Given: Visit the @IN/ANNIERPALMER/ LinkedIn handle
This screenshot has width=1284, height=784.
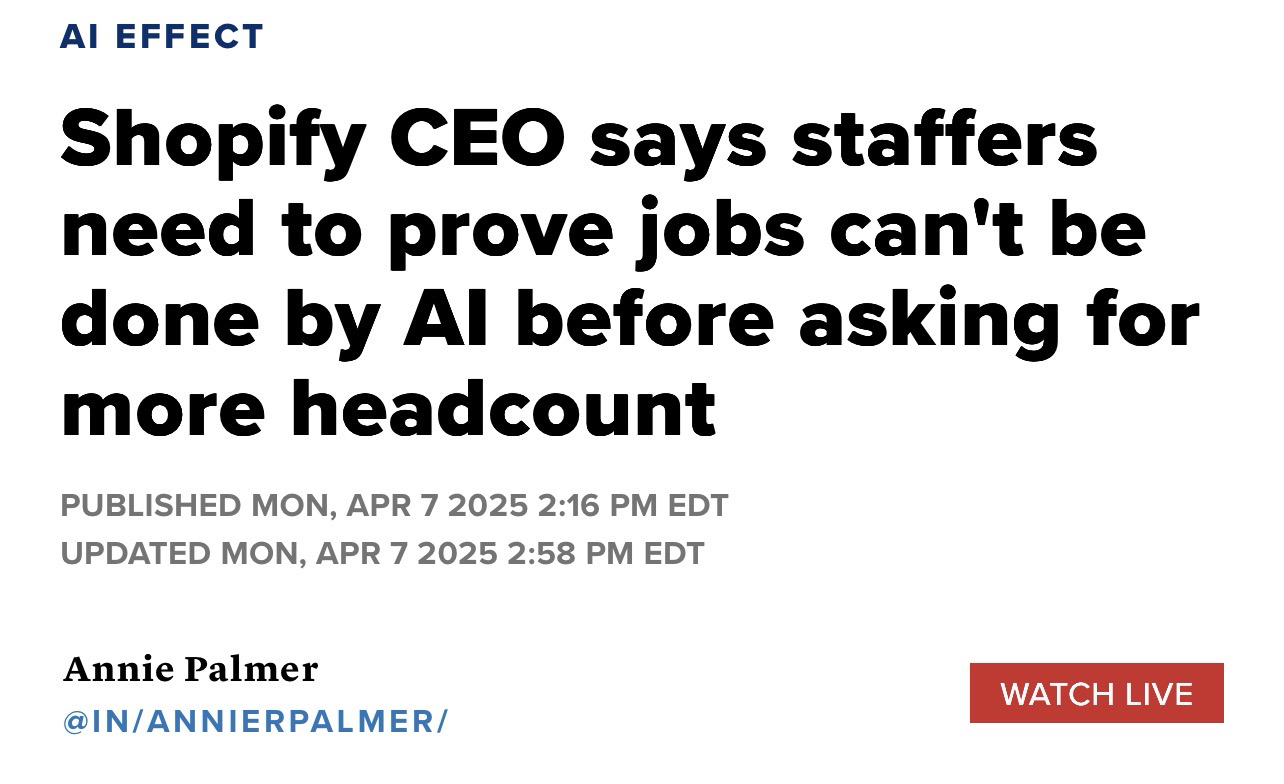Looking at the screenshot, I should tap(255, 720).
